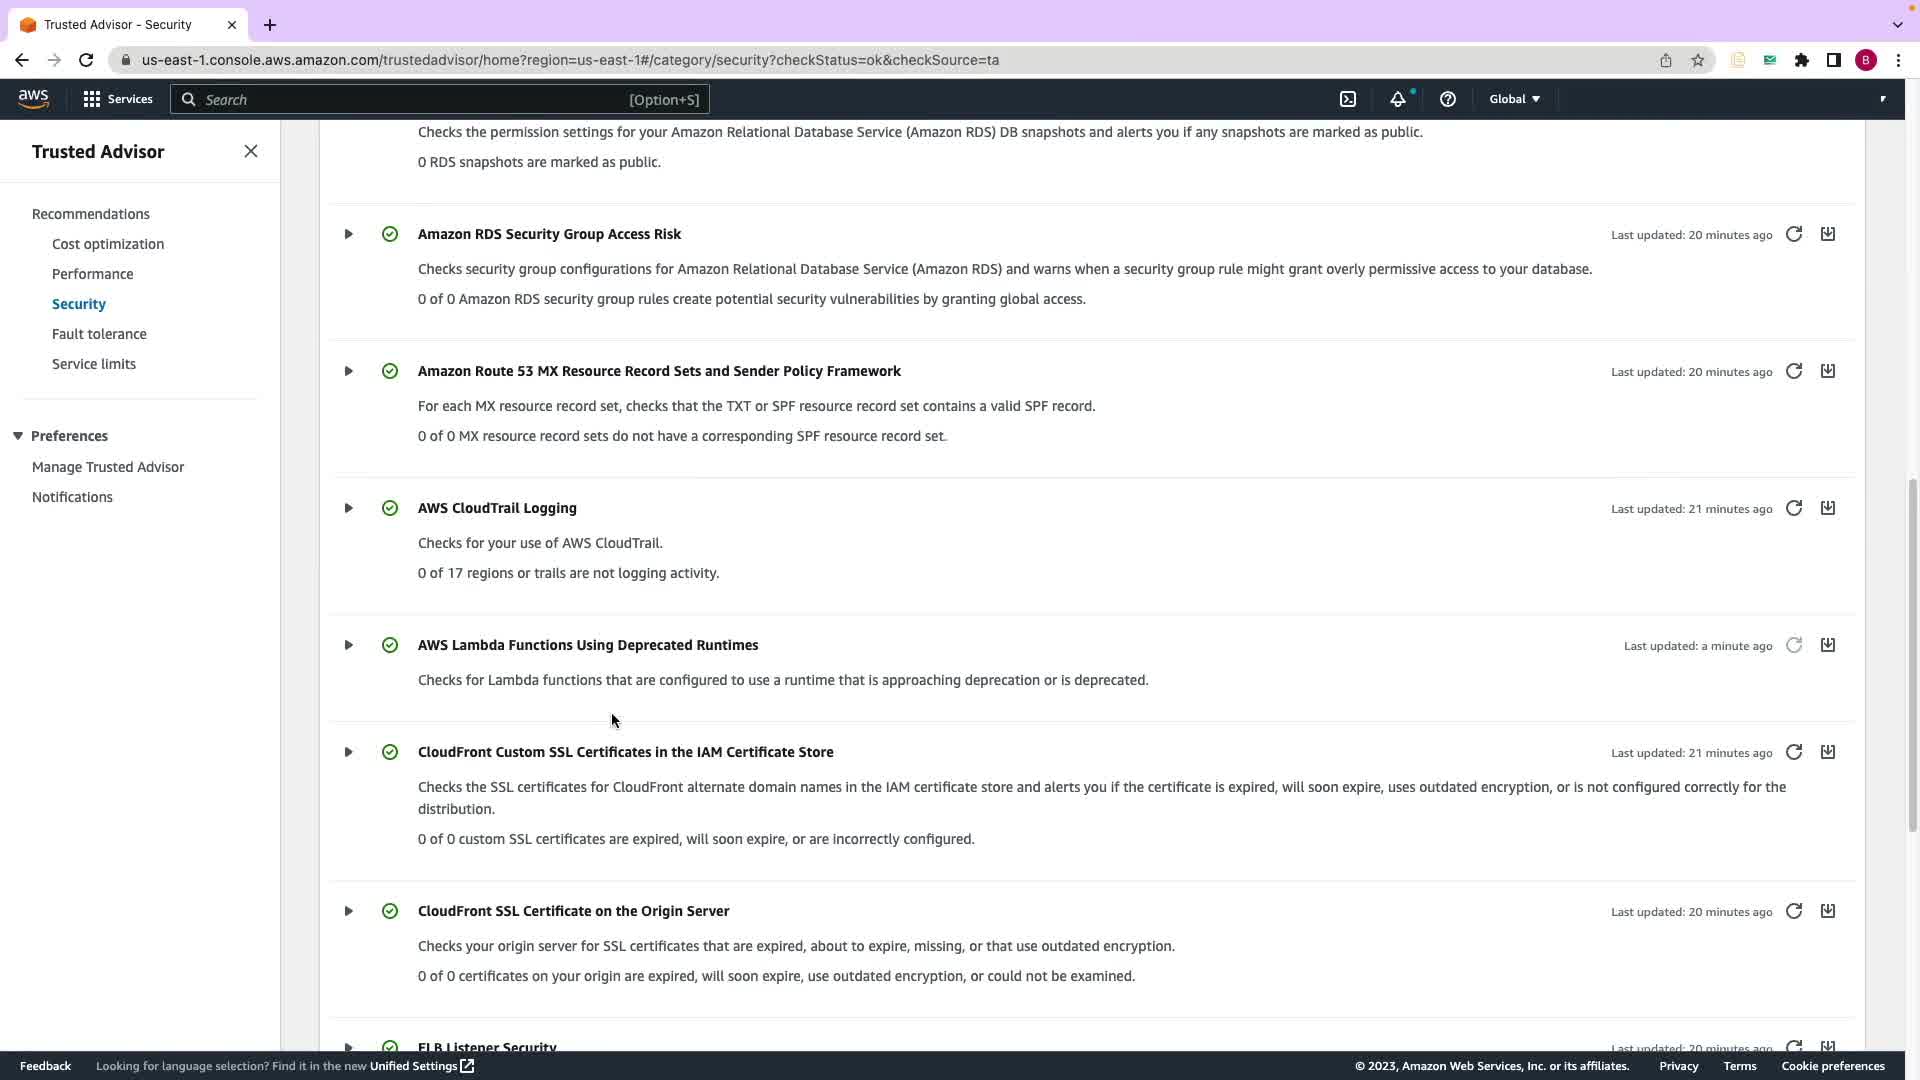Download the CloudFront Custom SSL Certificates report
Viewport: 1920px width, 1080px height.
coord(1828,752)
